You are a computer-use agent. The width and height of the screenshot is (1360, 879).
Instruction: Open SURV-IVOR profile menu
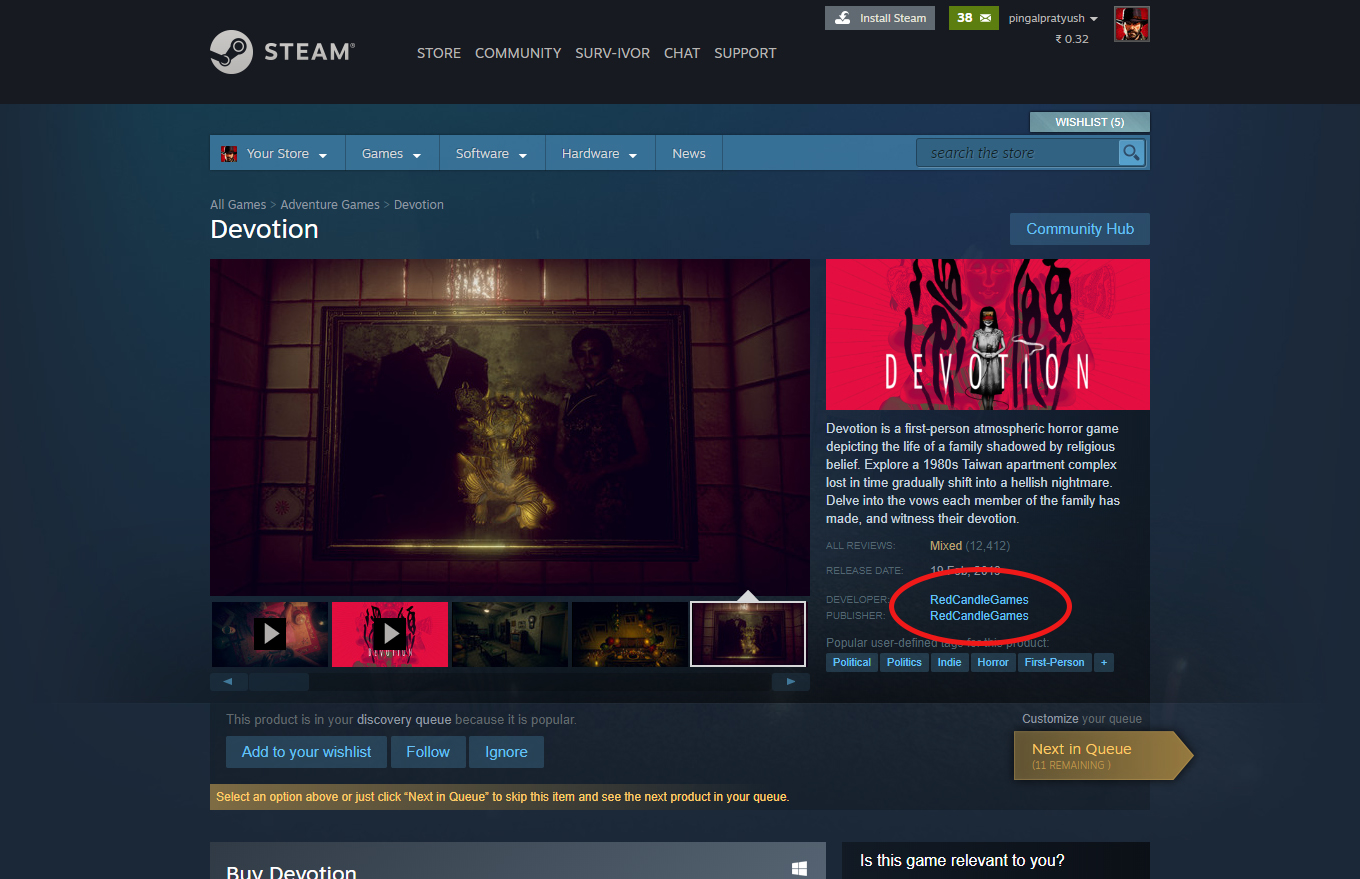pyautogui.click(x=613, y=53)
